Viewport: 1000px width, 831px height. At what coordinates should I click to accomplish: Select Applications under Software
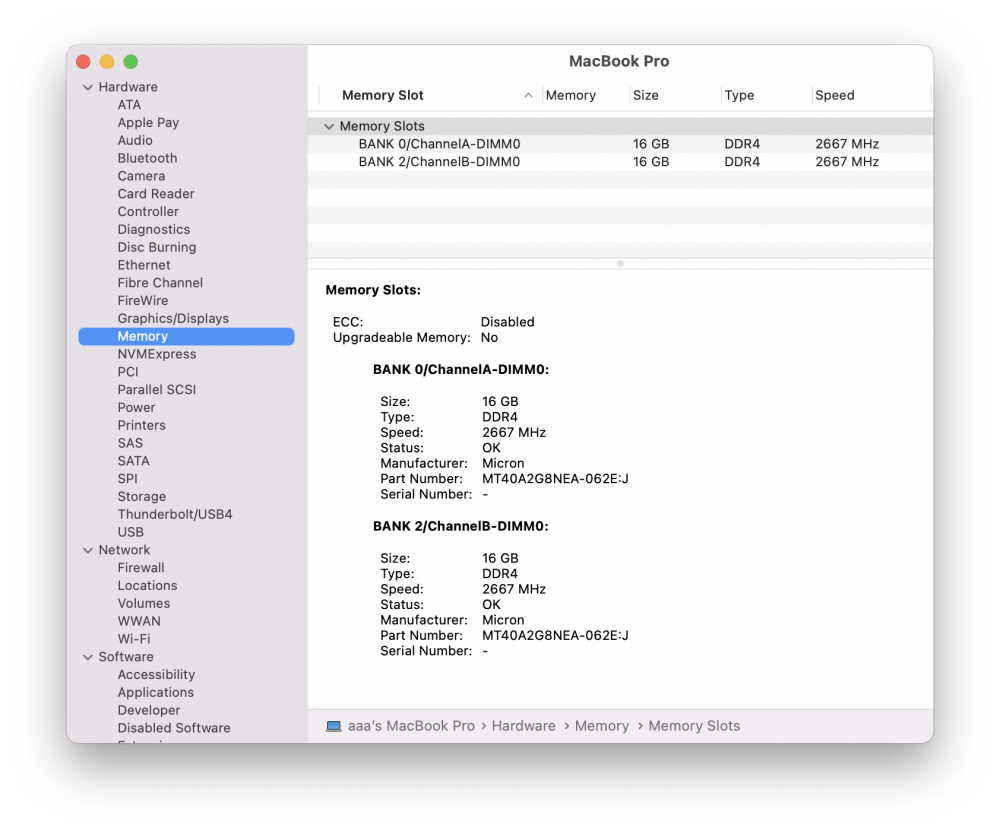[156, 693]
